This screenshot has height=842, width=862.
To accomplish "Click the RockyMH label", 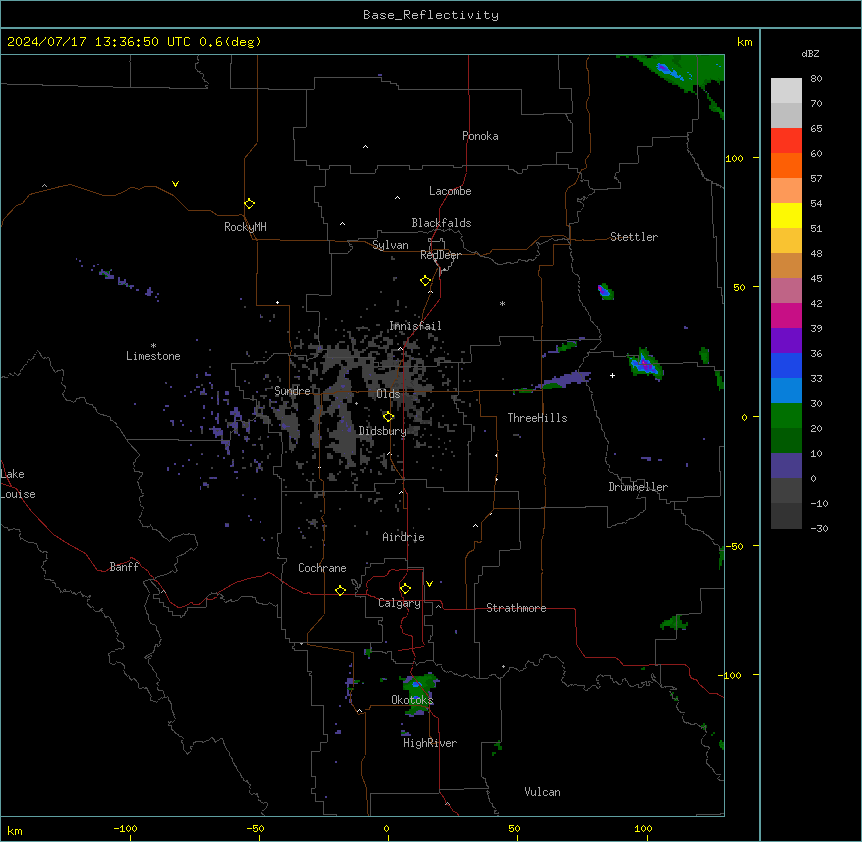I will (245, 227).
